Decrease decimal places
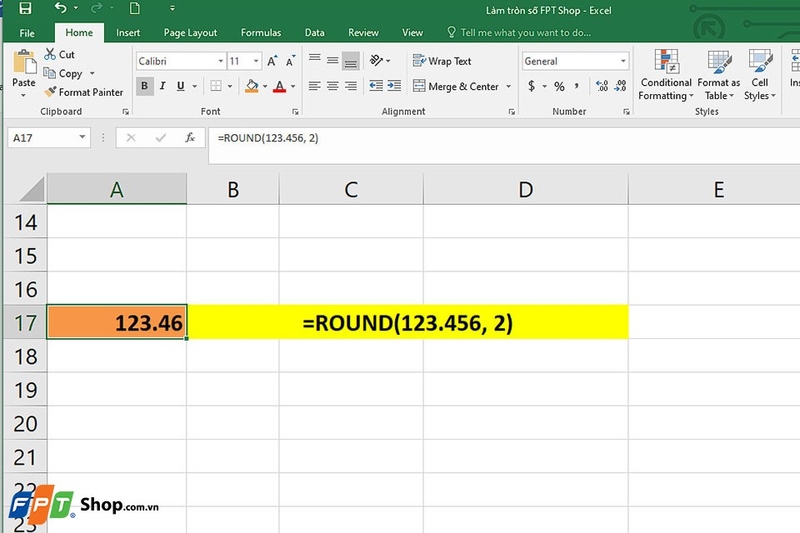The height and width of the screenshot is (533, 800). coord(620,86)
